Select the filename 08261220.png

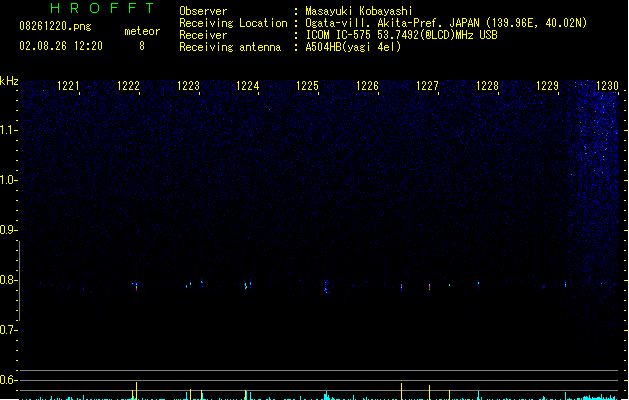tap(55, 26)
